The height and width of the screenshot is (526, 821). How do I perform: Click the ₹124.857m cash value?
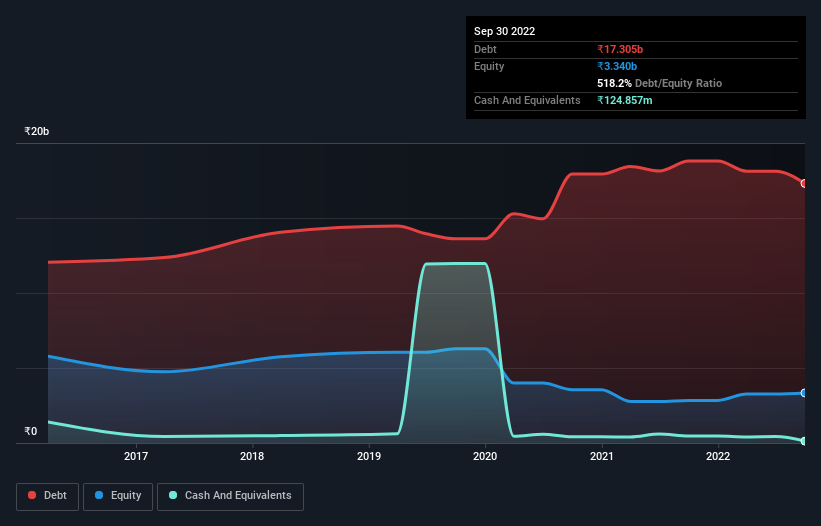tap(625, 100)
